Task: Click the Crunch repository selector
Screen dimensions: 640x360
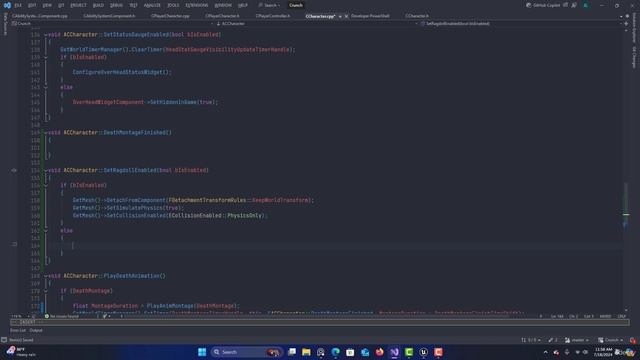Action: point(611,340)
